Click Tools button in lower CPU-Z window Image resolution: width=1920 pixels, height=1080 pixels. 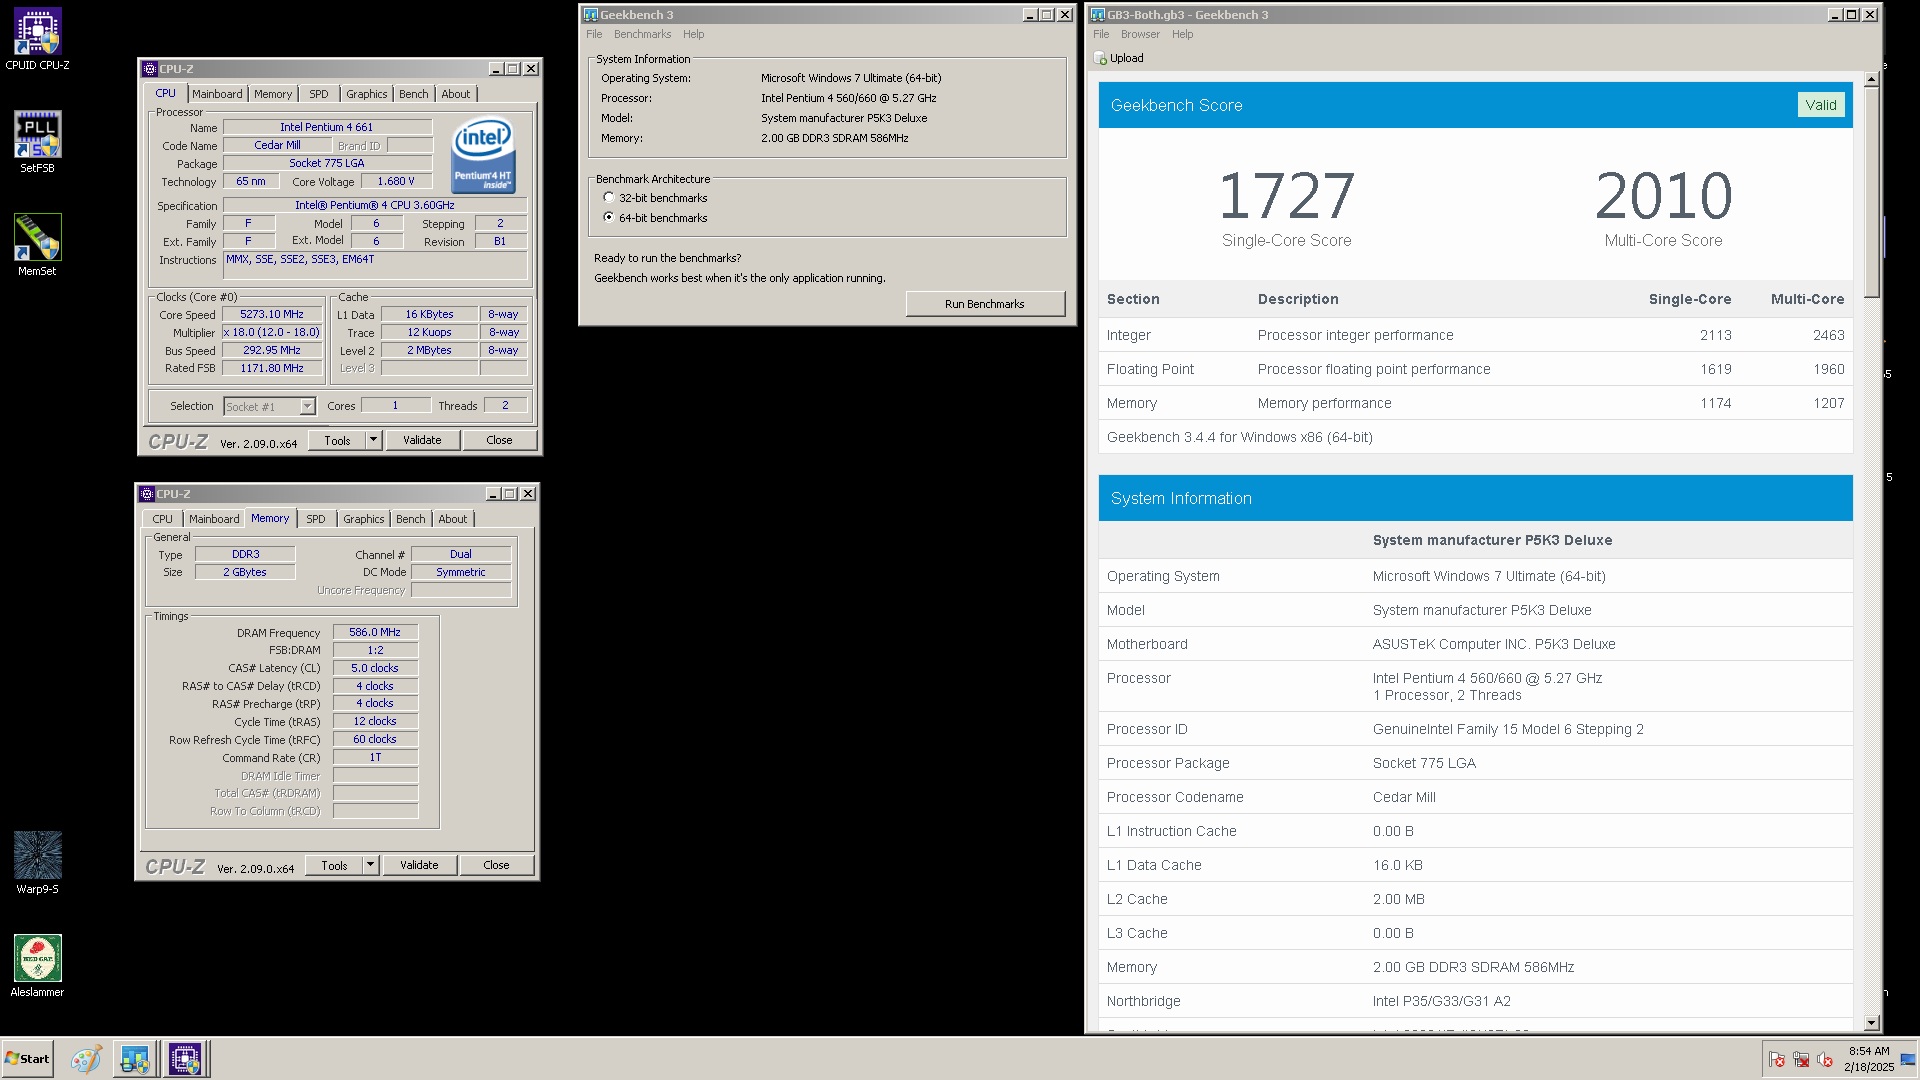point(334,865)
